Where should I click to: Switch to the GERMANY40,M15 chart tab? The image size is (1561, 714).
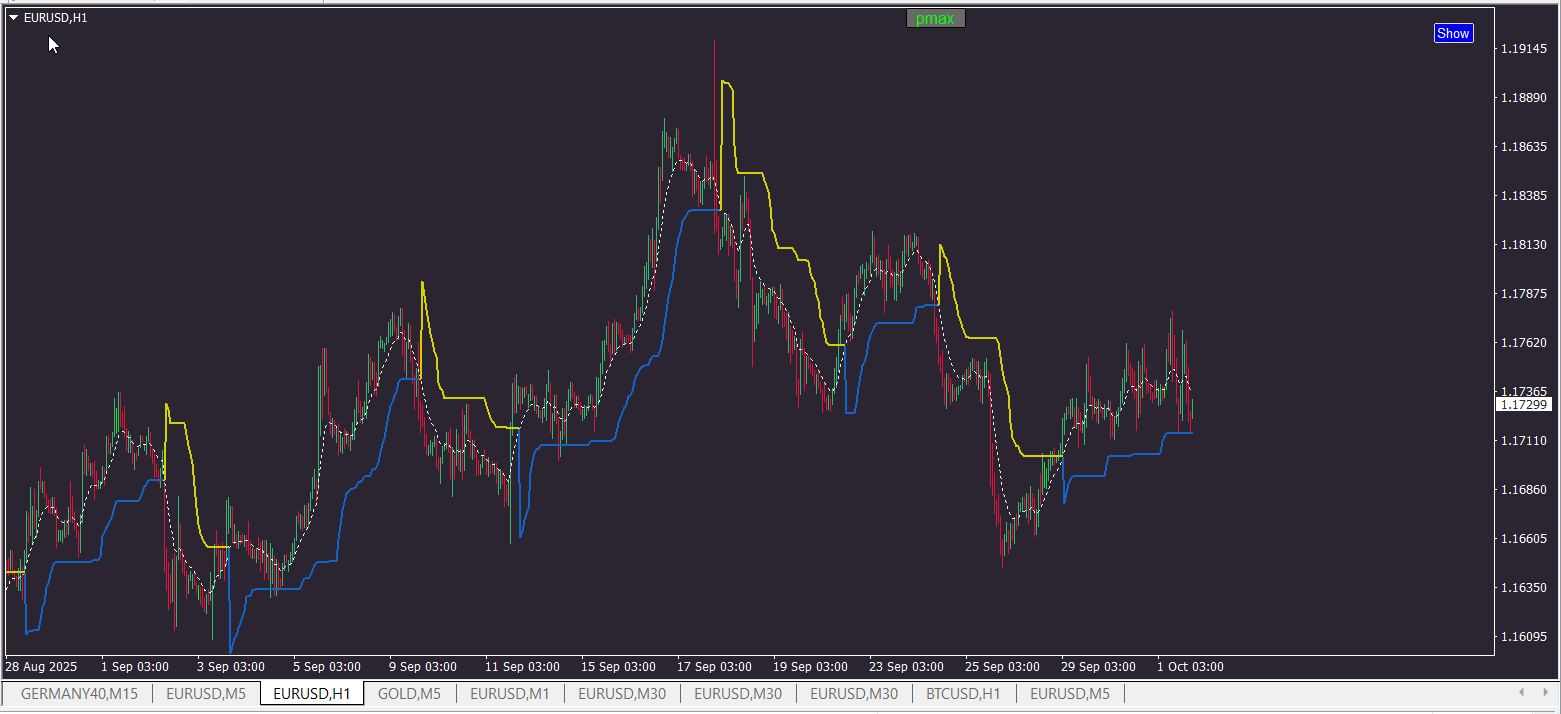click(x=79, y=693)
